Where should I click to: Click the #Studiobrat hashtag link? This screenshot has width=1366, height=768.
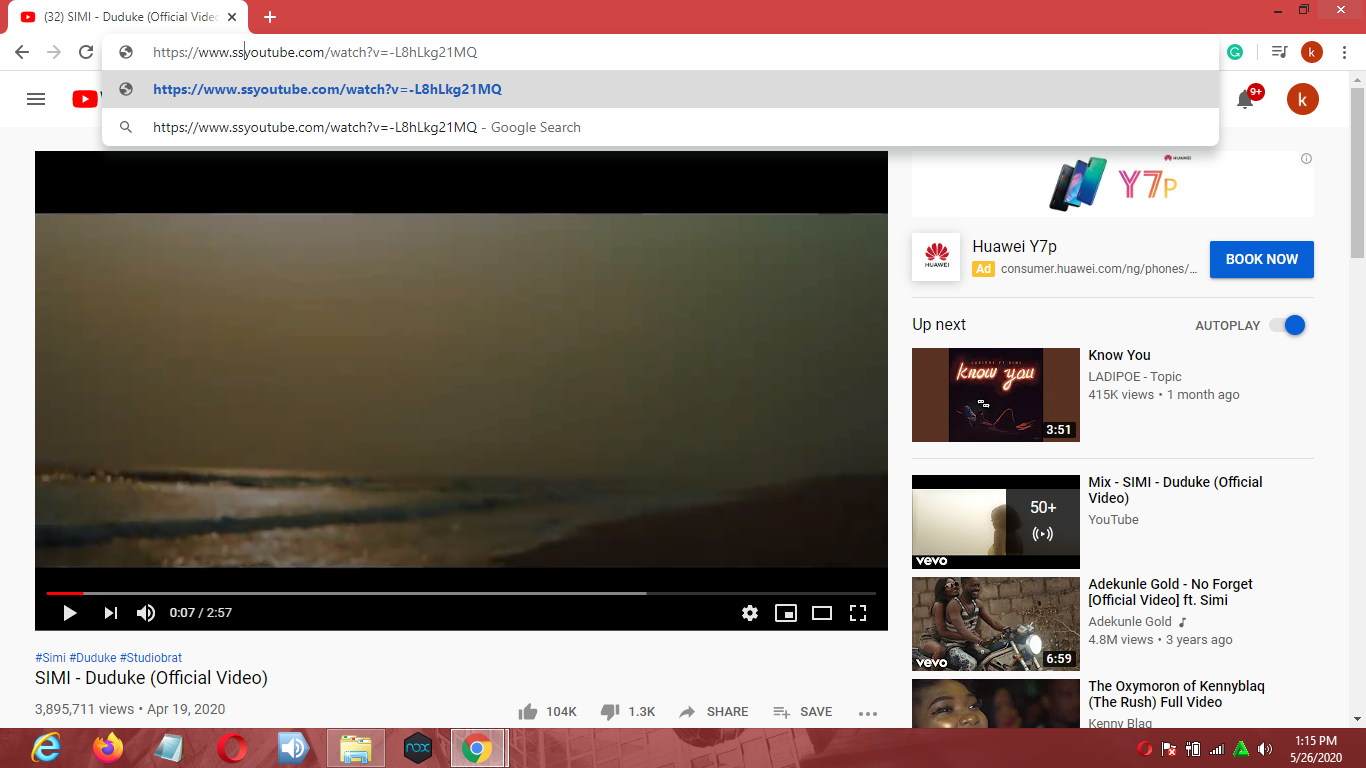pos(151,658)
